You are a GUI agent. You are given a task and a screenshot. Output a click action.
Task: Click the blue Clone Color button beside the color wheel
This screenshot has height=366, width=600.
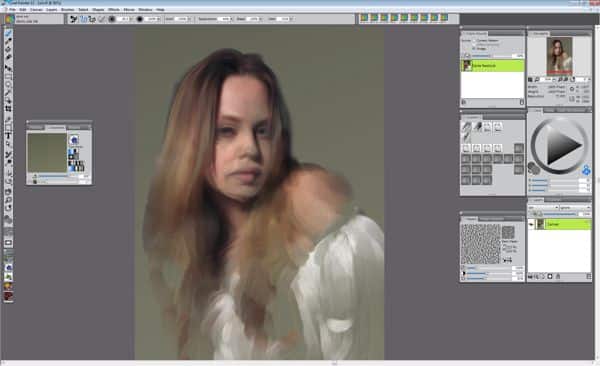click(x=586, y=170)
